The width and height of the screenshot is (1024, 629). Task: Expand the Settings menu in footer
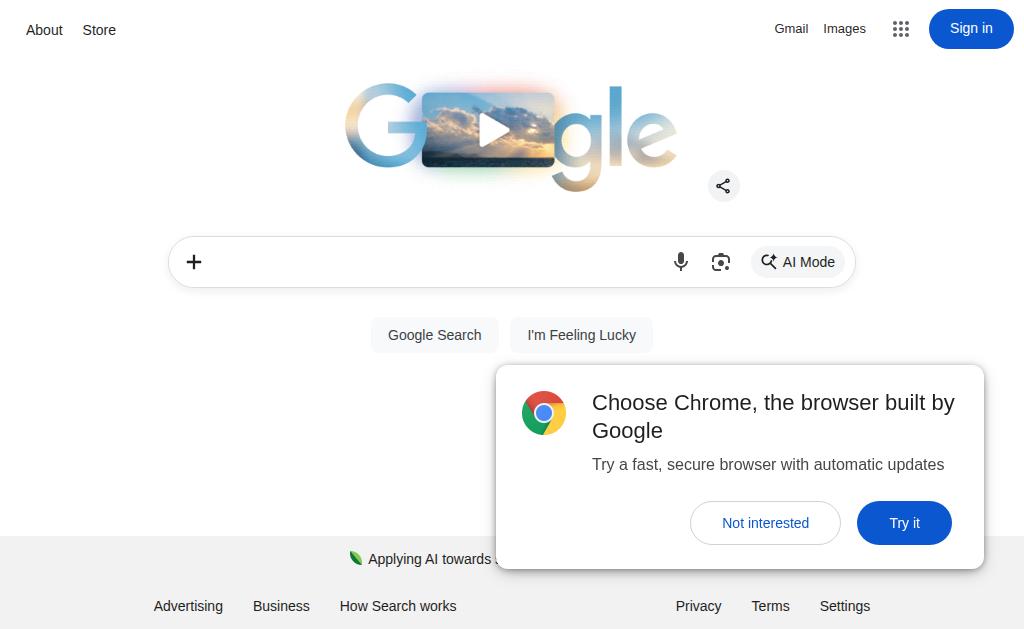point(844,606)
